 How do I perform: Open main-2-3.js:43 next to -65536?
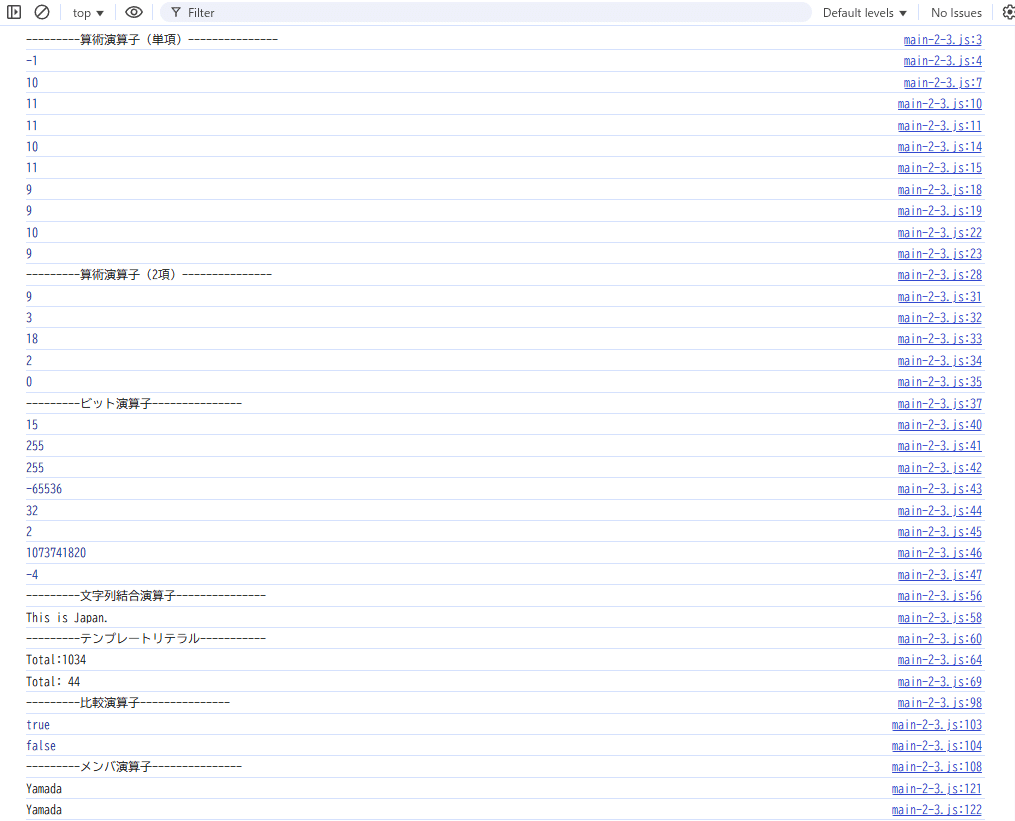pos(939,488)
